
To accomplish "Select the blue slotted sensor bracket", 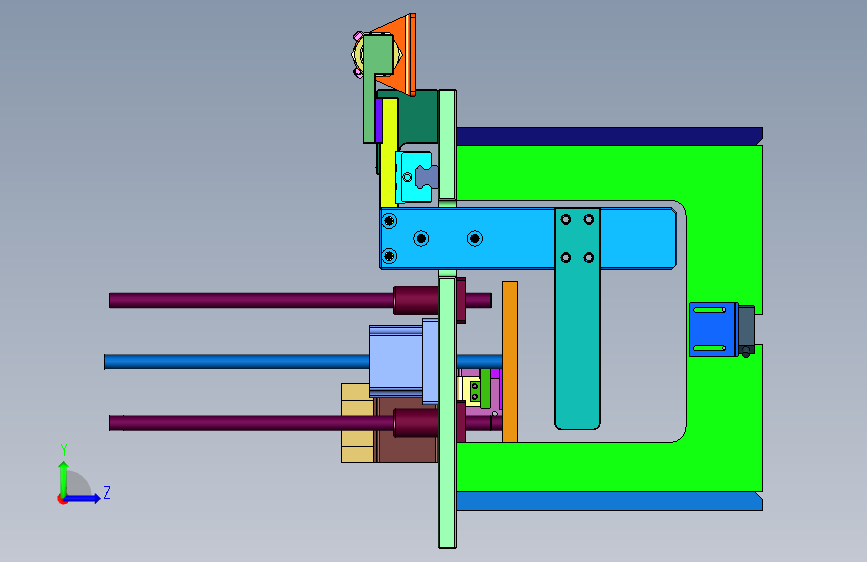I will click(713, 329).
